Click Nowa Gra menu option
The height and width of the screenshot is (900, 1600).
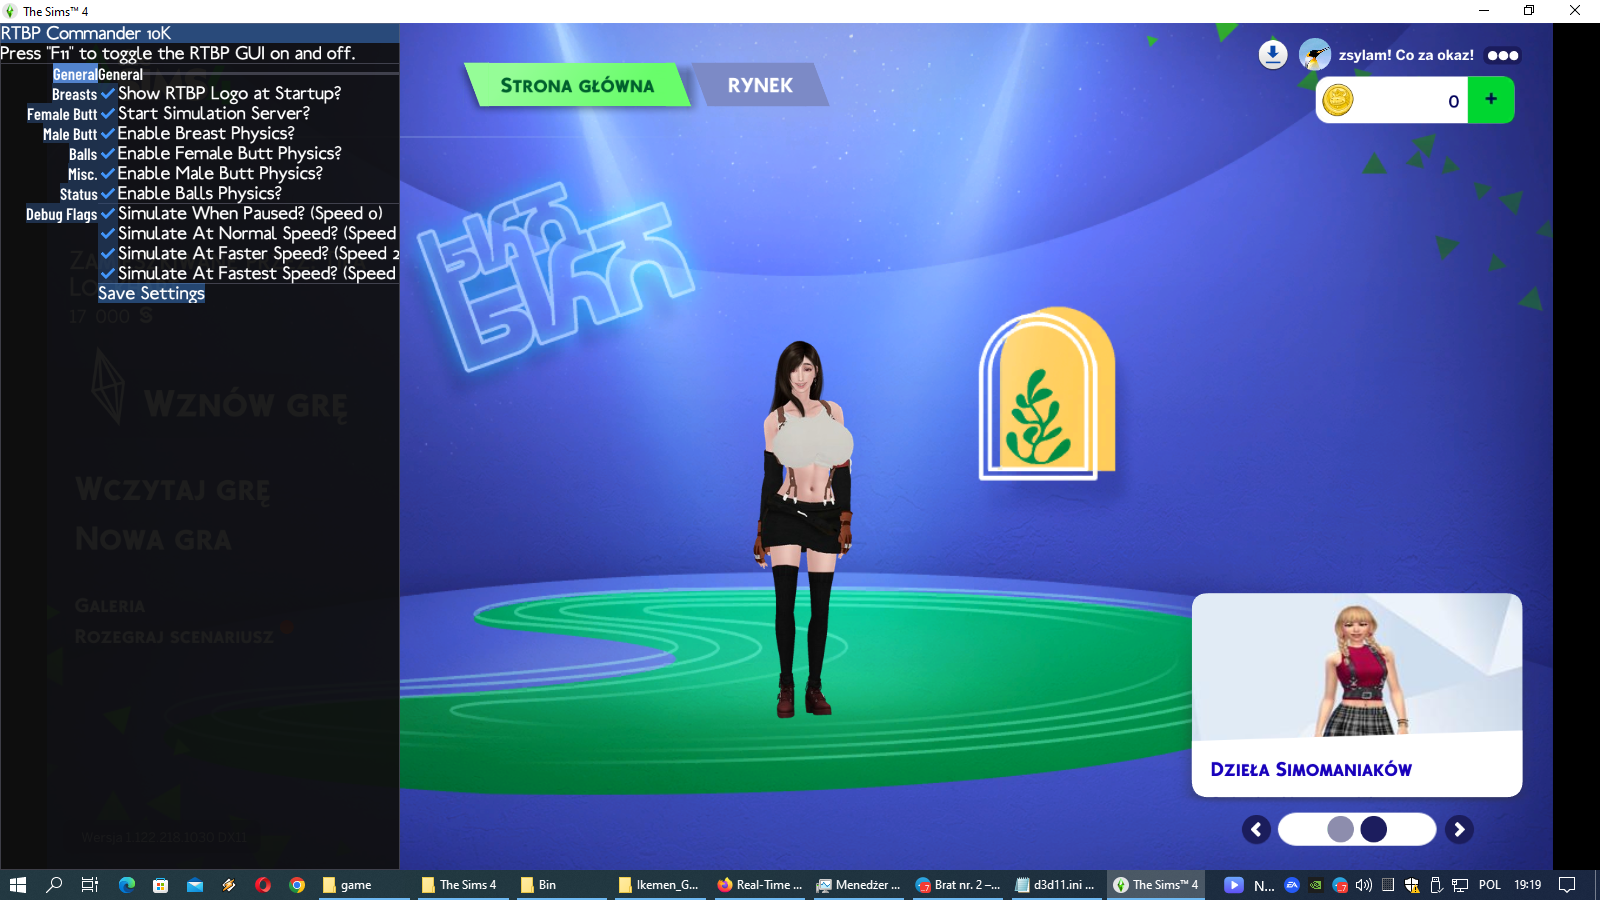(x=153, y=540)
